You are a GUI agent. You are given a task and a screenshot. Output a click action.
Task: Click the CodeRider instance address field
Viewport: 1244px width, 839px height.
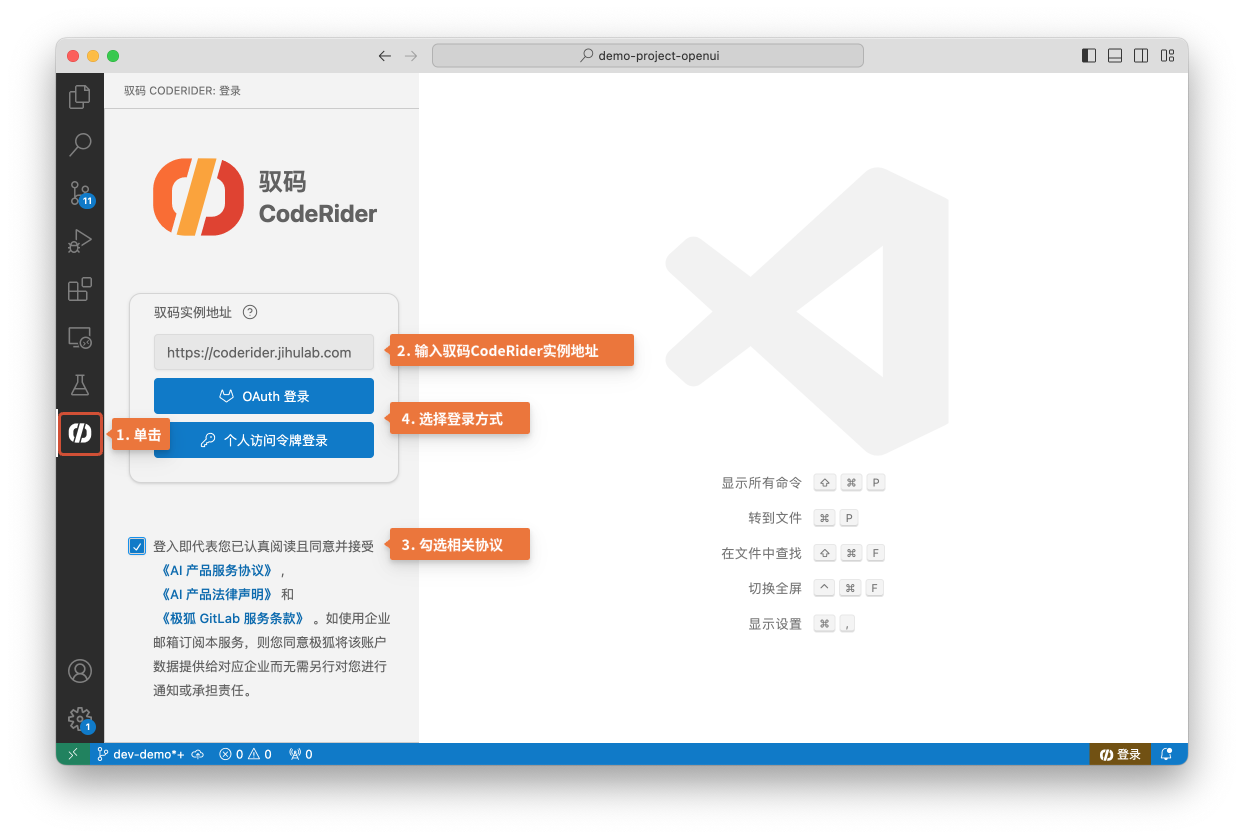(264, 352)
